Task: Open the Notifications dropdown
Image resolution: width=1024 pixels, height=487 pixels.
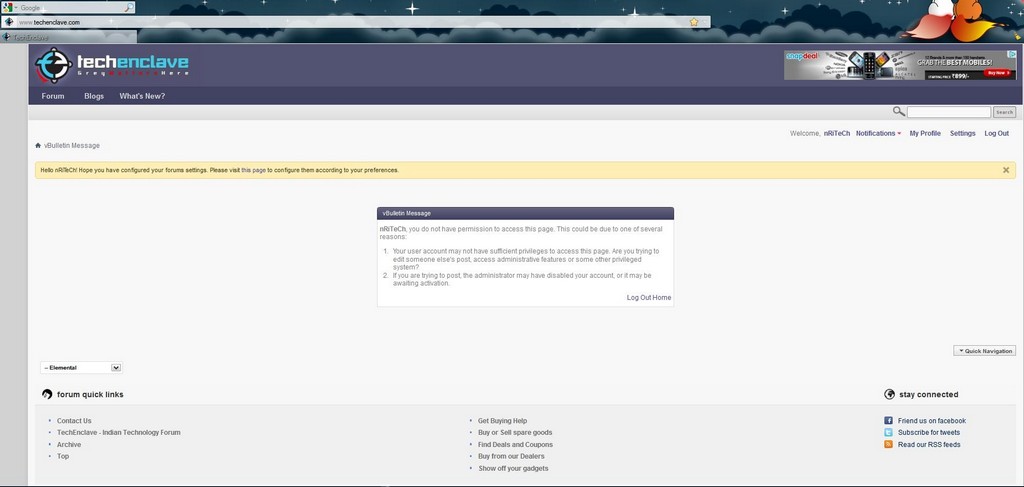Action: point(878,133)
